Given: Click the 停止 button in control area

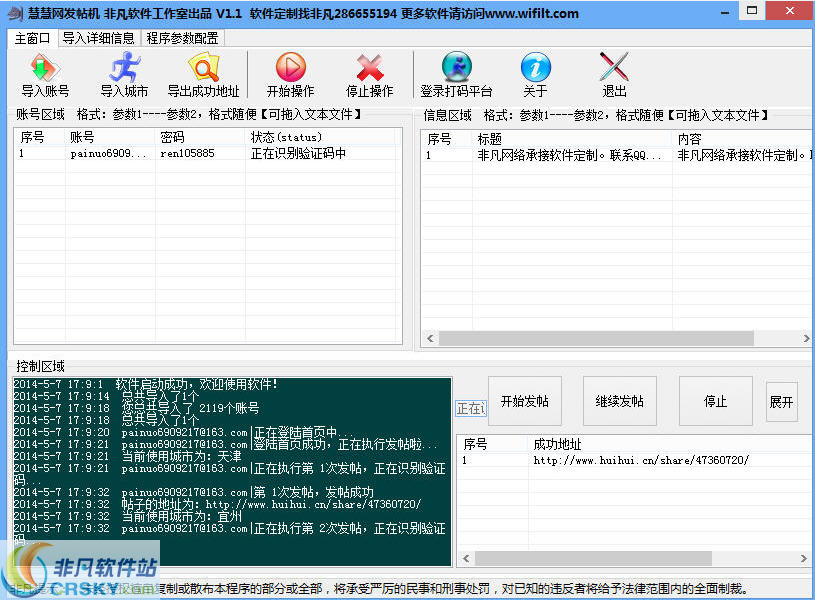Looking at the screenshot, I should click(x=715, y=401).
